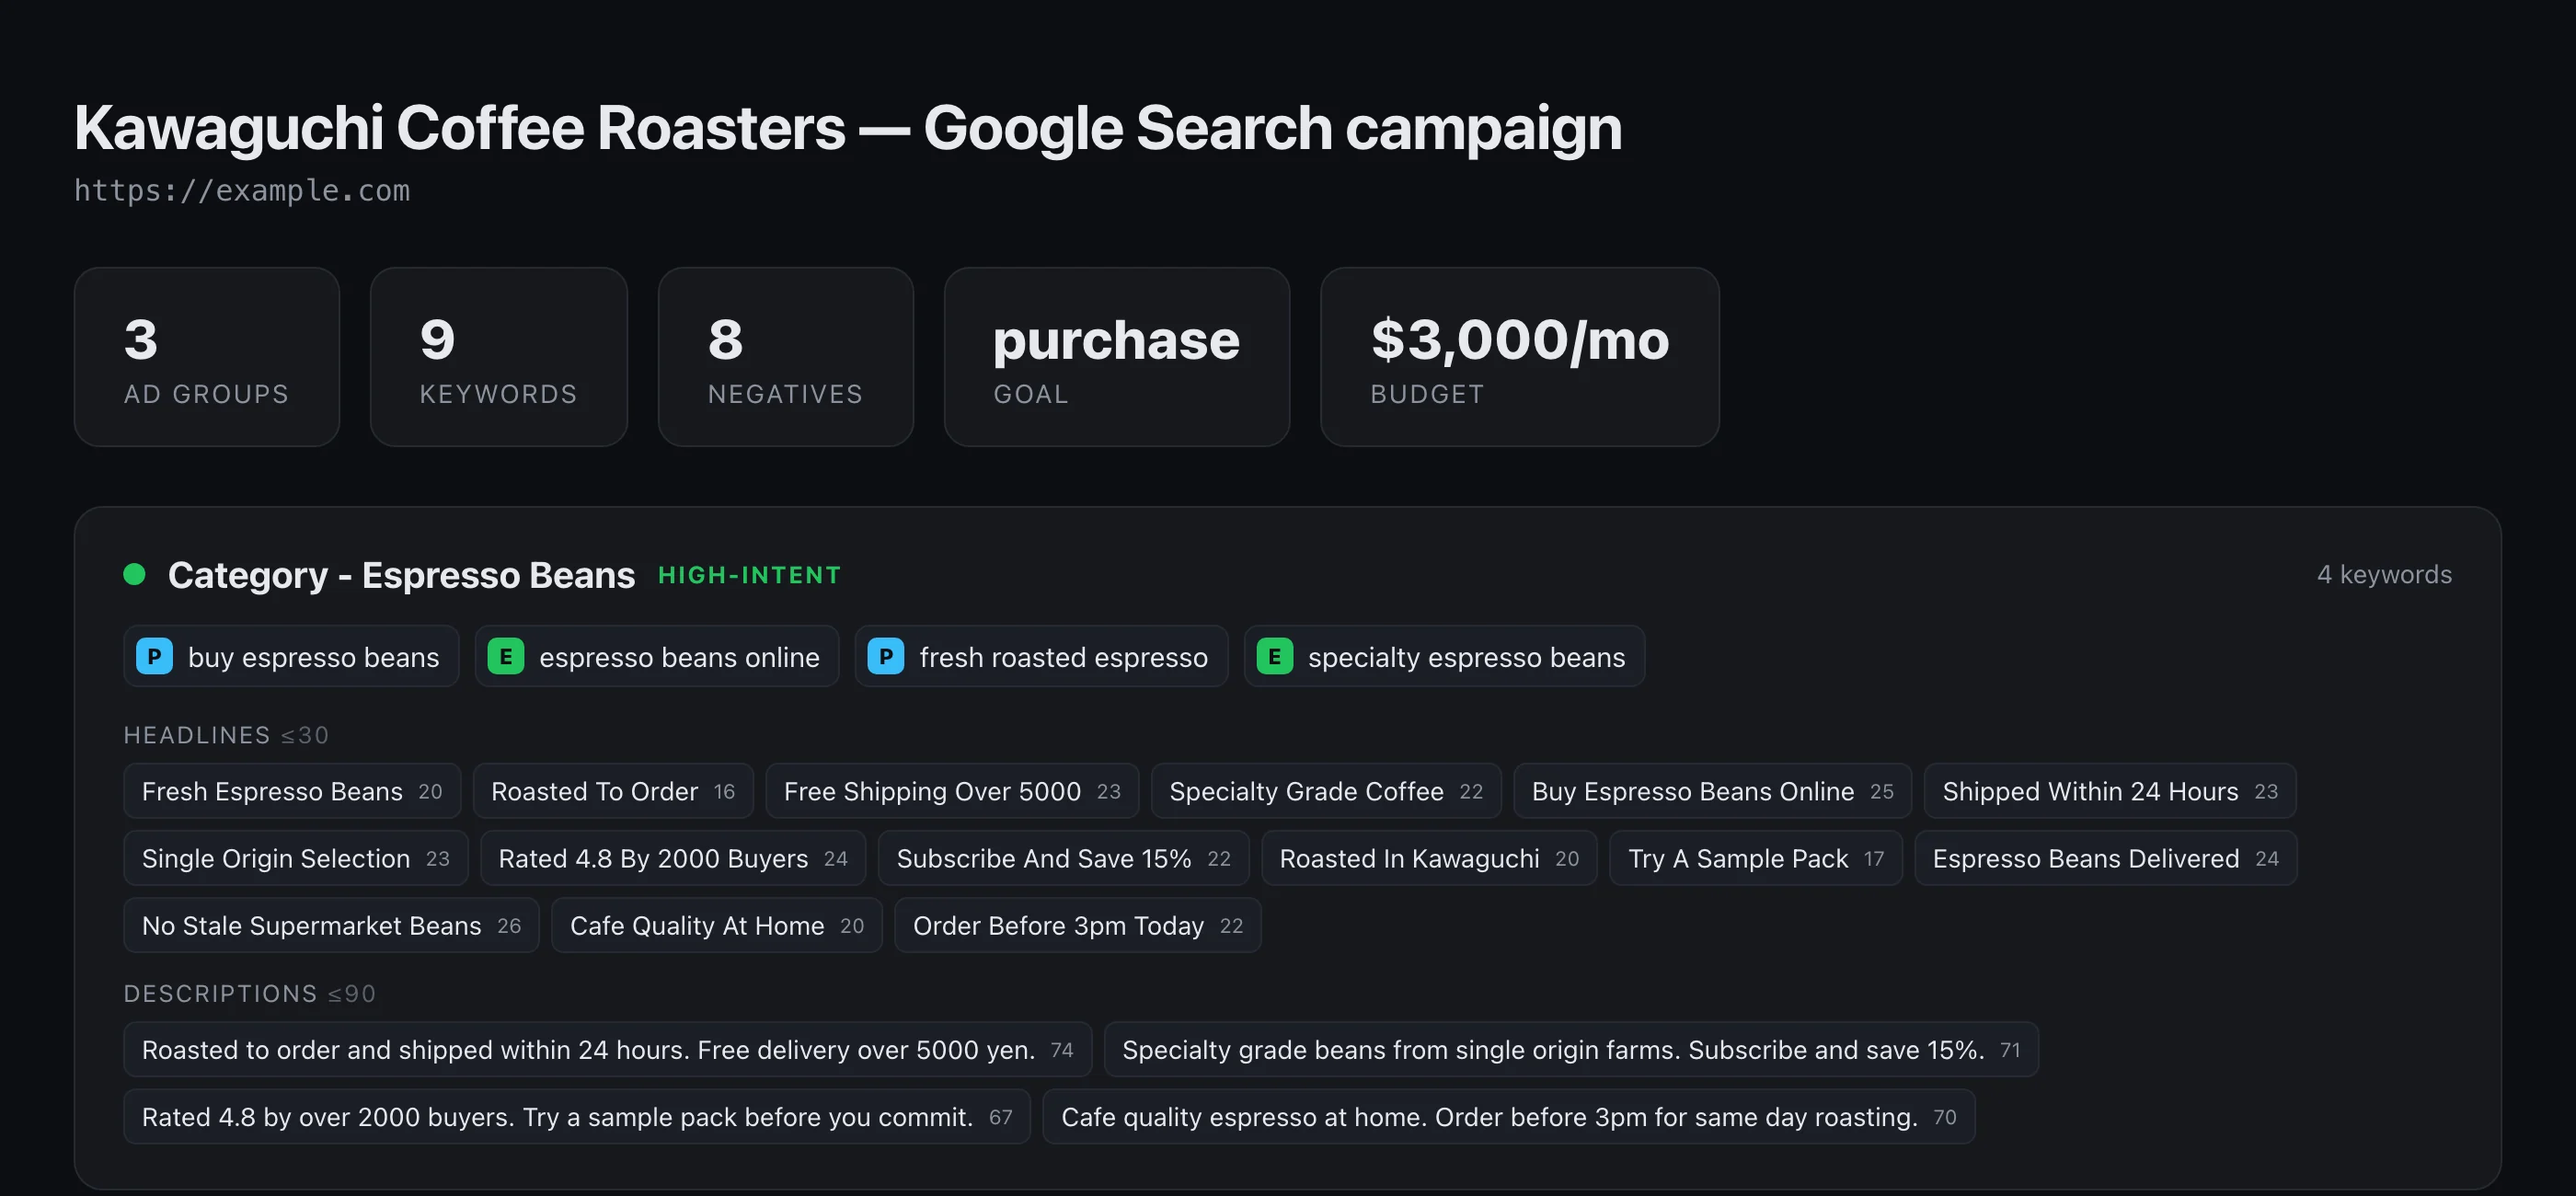Select the 'specialty espresso beans' keyword chip
Viewport: 2576px width, 1196px height.
coord(1444,657)
